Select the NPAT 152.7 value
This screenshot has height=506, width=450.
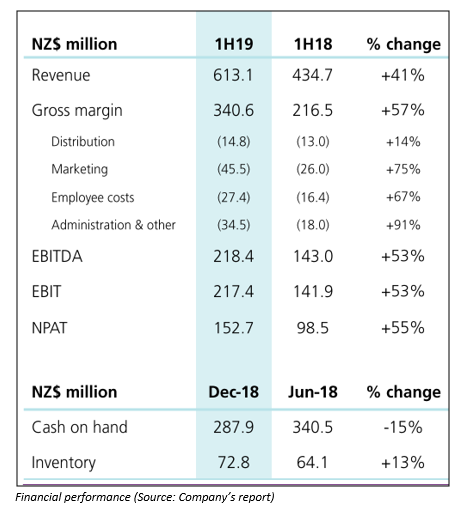(x=233, y=328)
